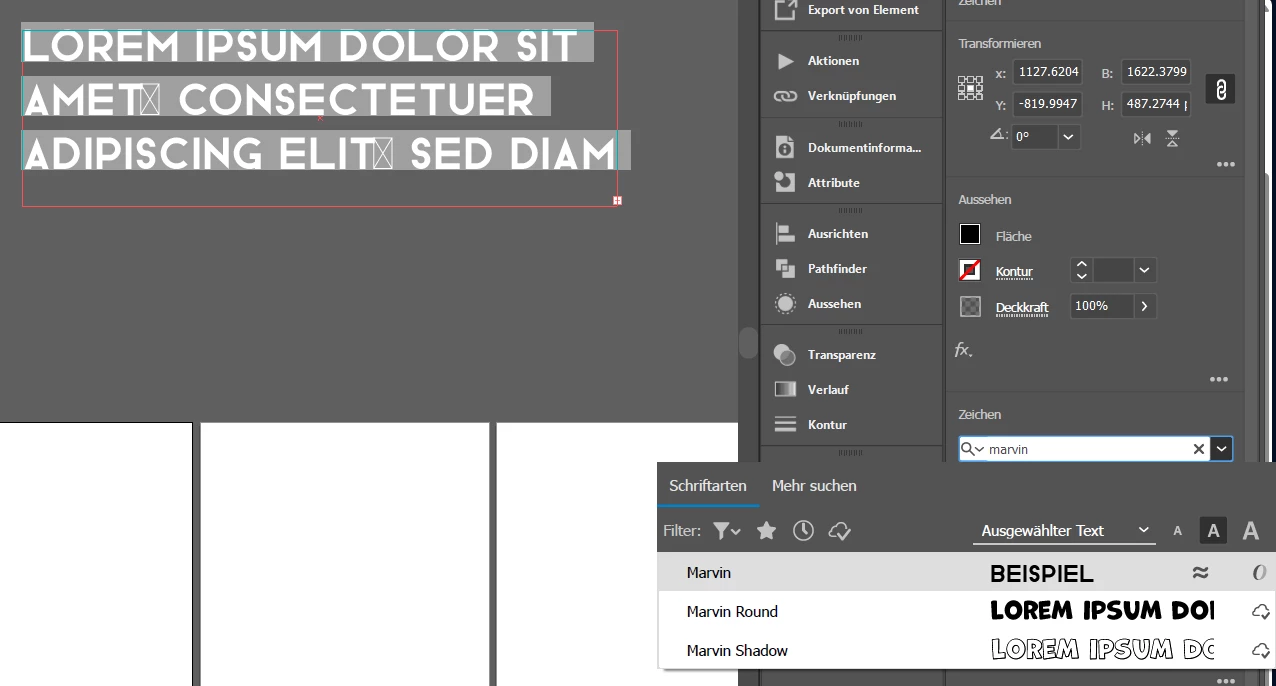Click the reference point locator grid
Screen dimensions: 1276x686
point(970,88)
